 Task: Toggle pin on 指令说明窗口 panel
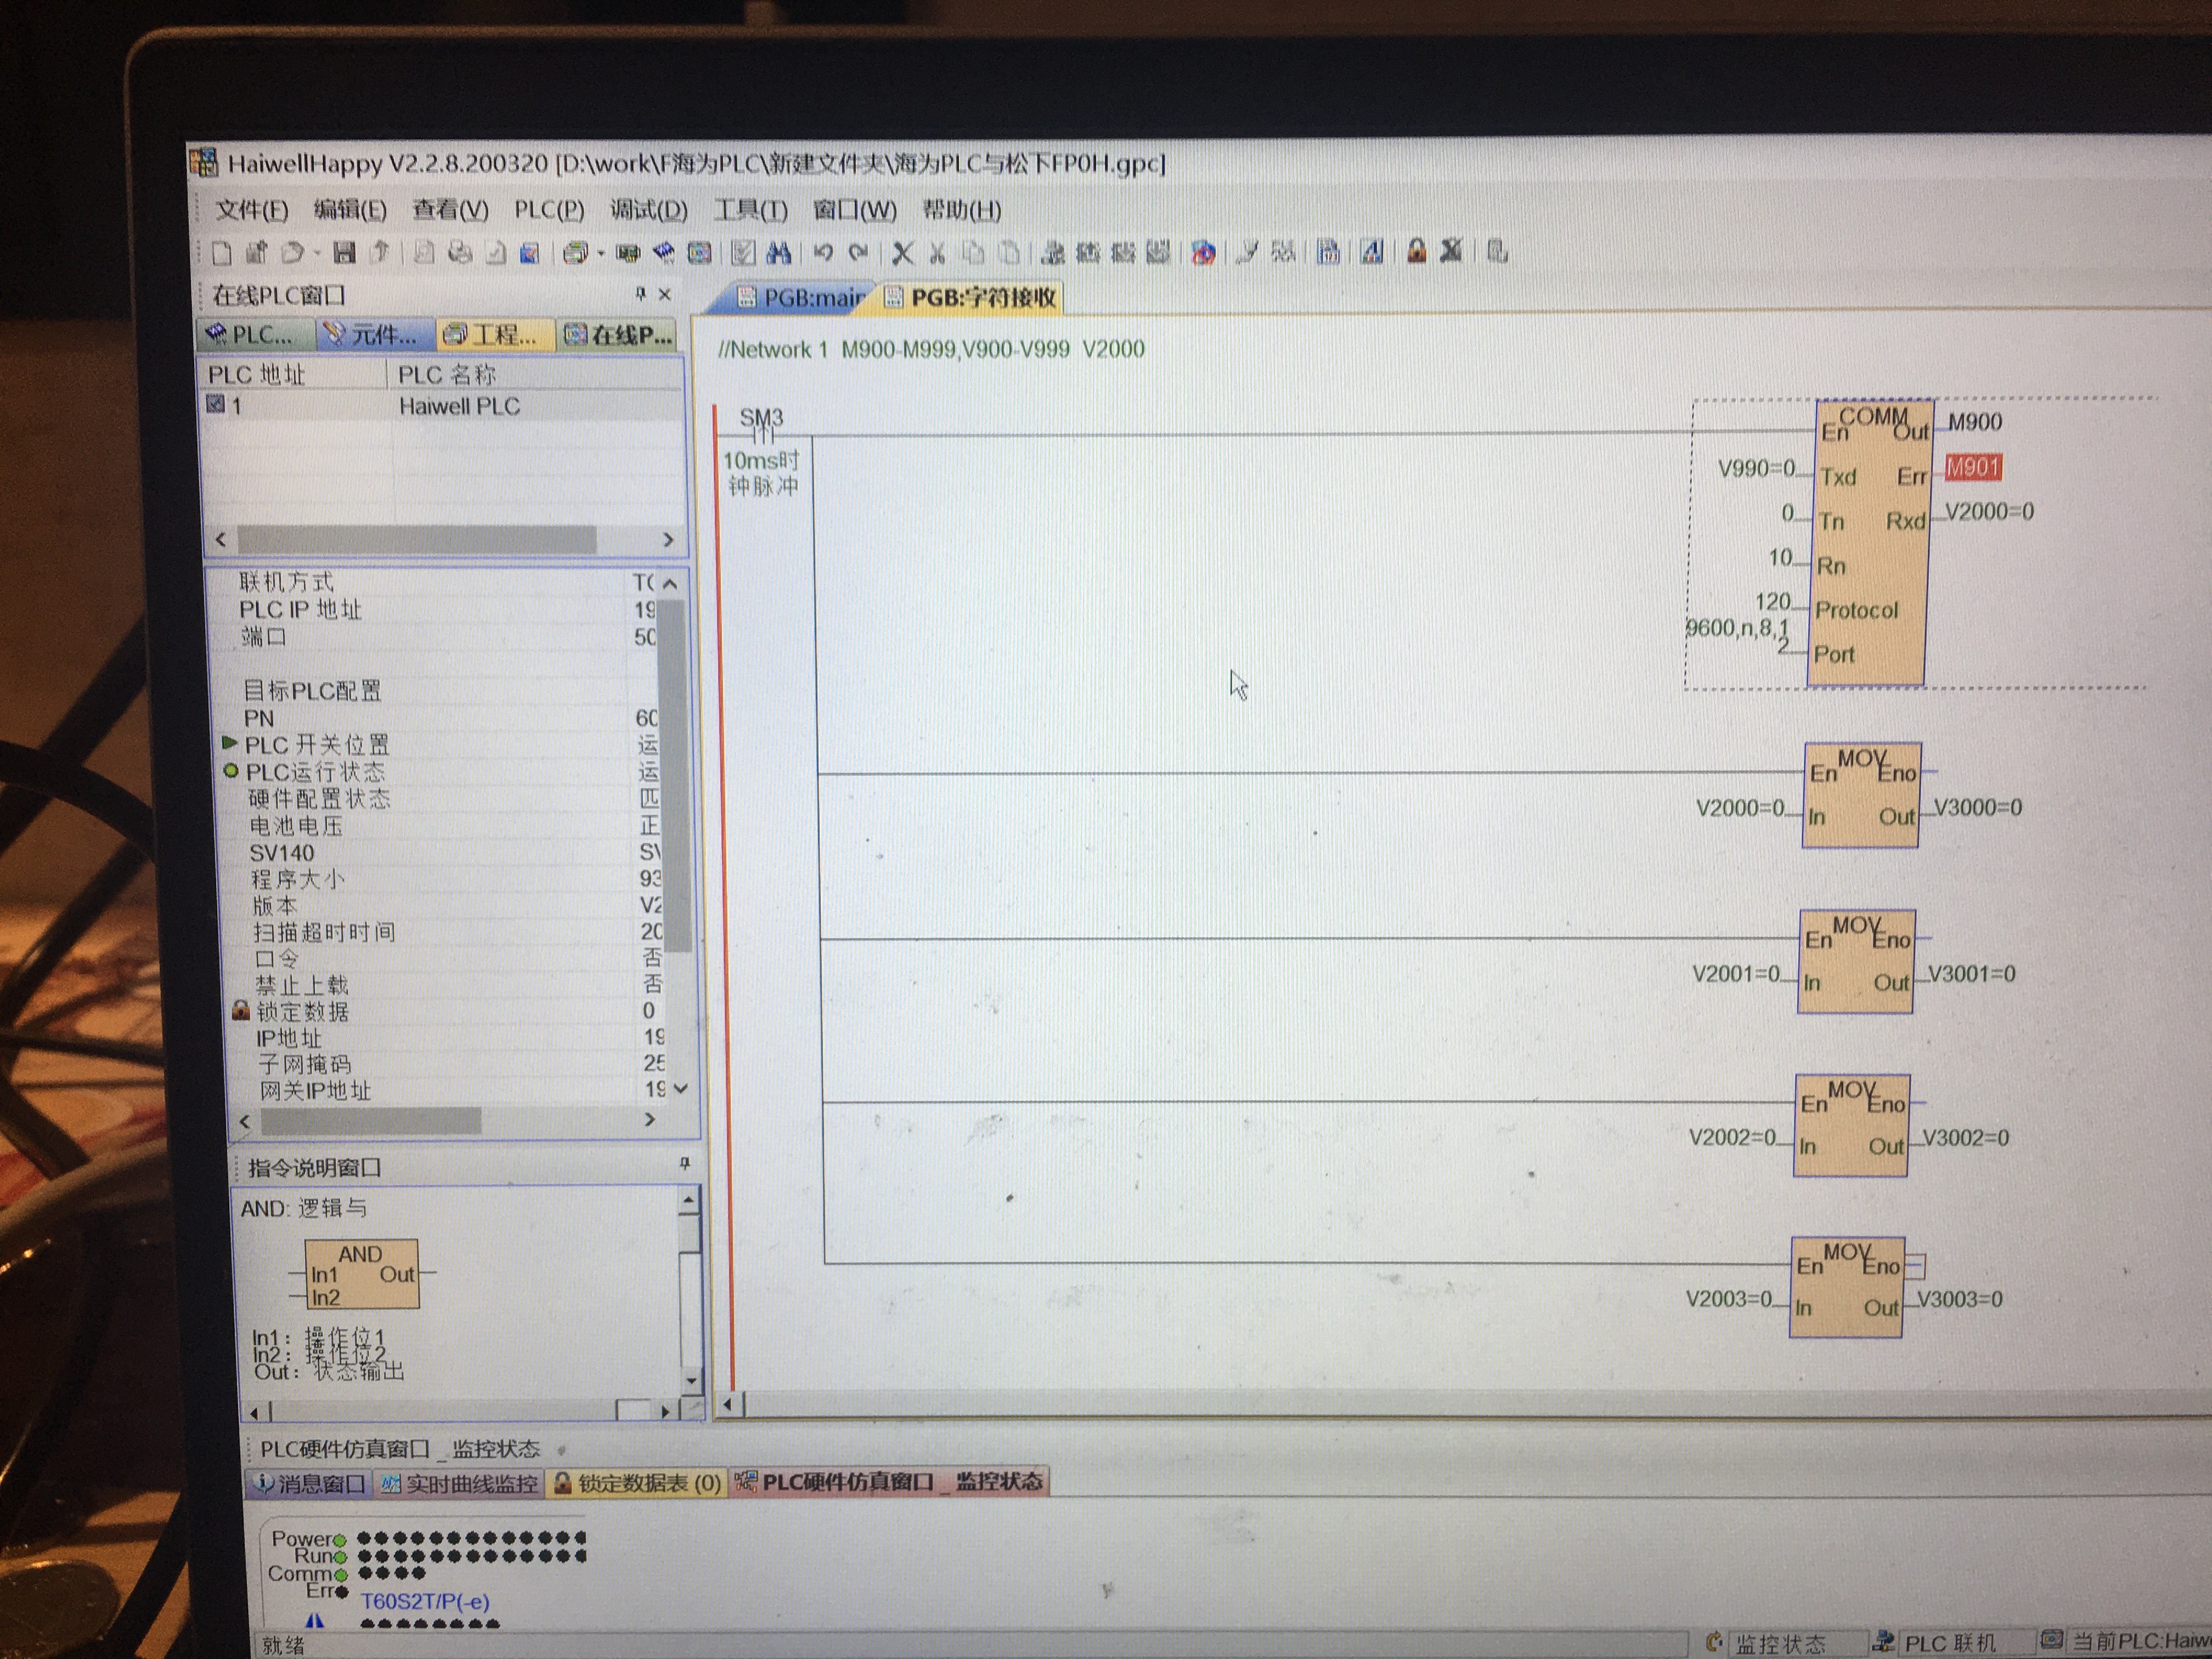(685, 1163)
